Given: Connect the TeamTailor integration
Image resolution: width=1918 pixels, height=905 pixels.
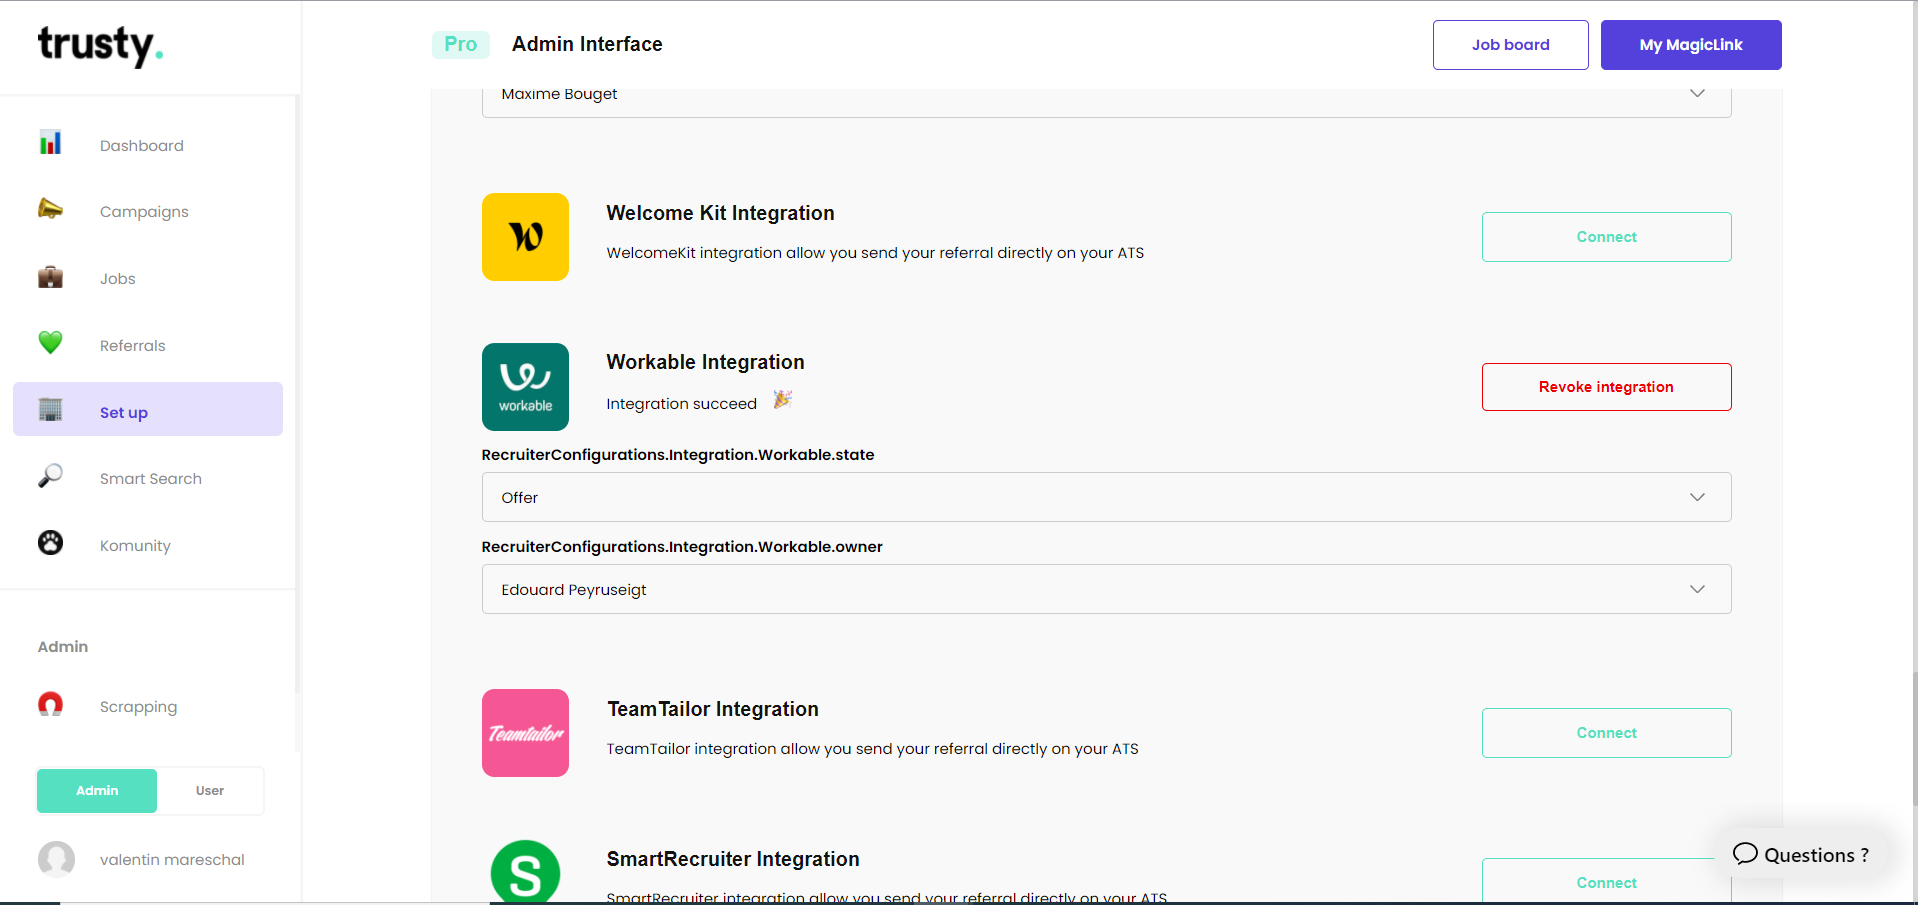Looking at the screenshot, I should tap(1605, 732).
